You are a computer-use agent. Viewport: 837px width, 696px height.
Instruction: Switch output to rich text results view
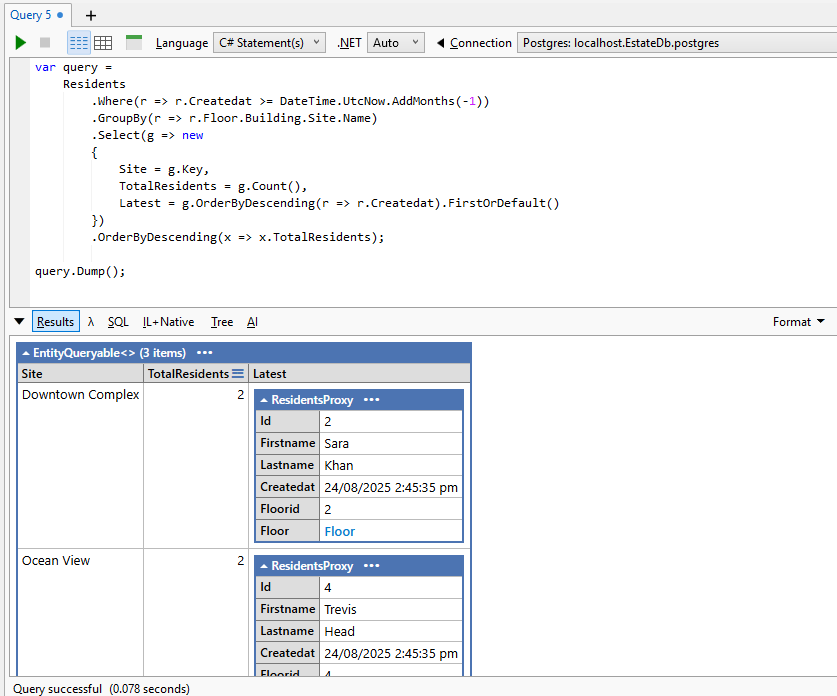click(79, 43)
